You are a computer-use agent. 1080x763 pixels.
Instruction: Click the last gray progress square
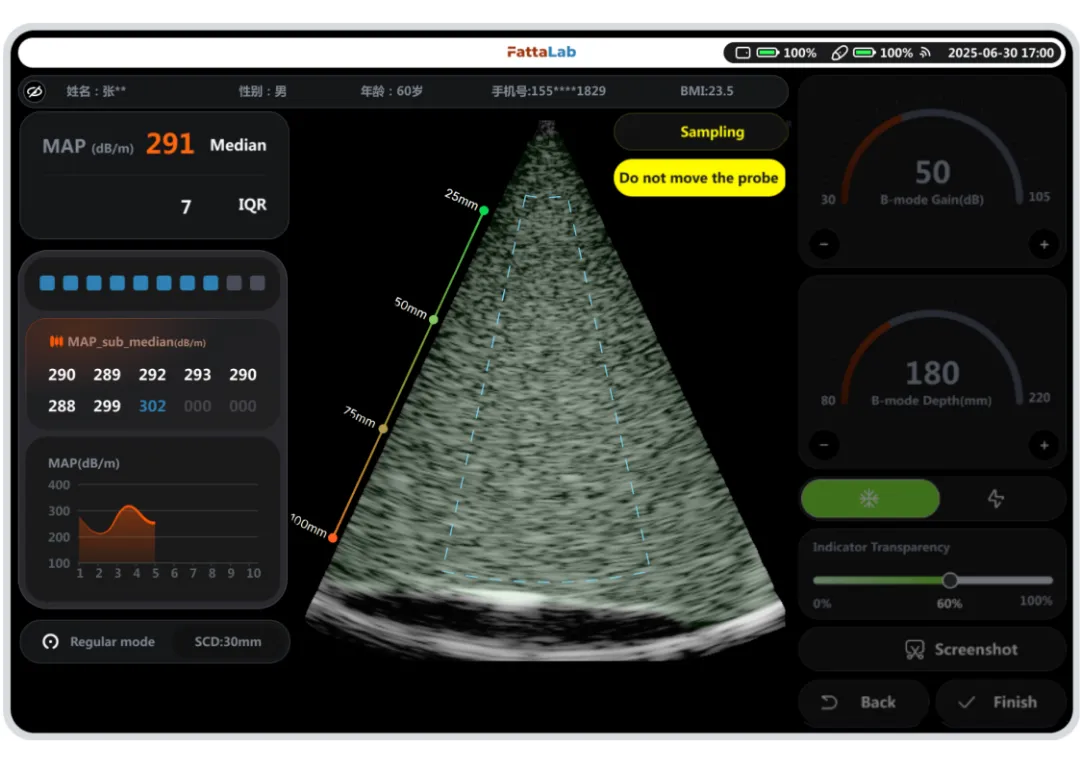point(258,283)
